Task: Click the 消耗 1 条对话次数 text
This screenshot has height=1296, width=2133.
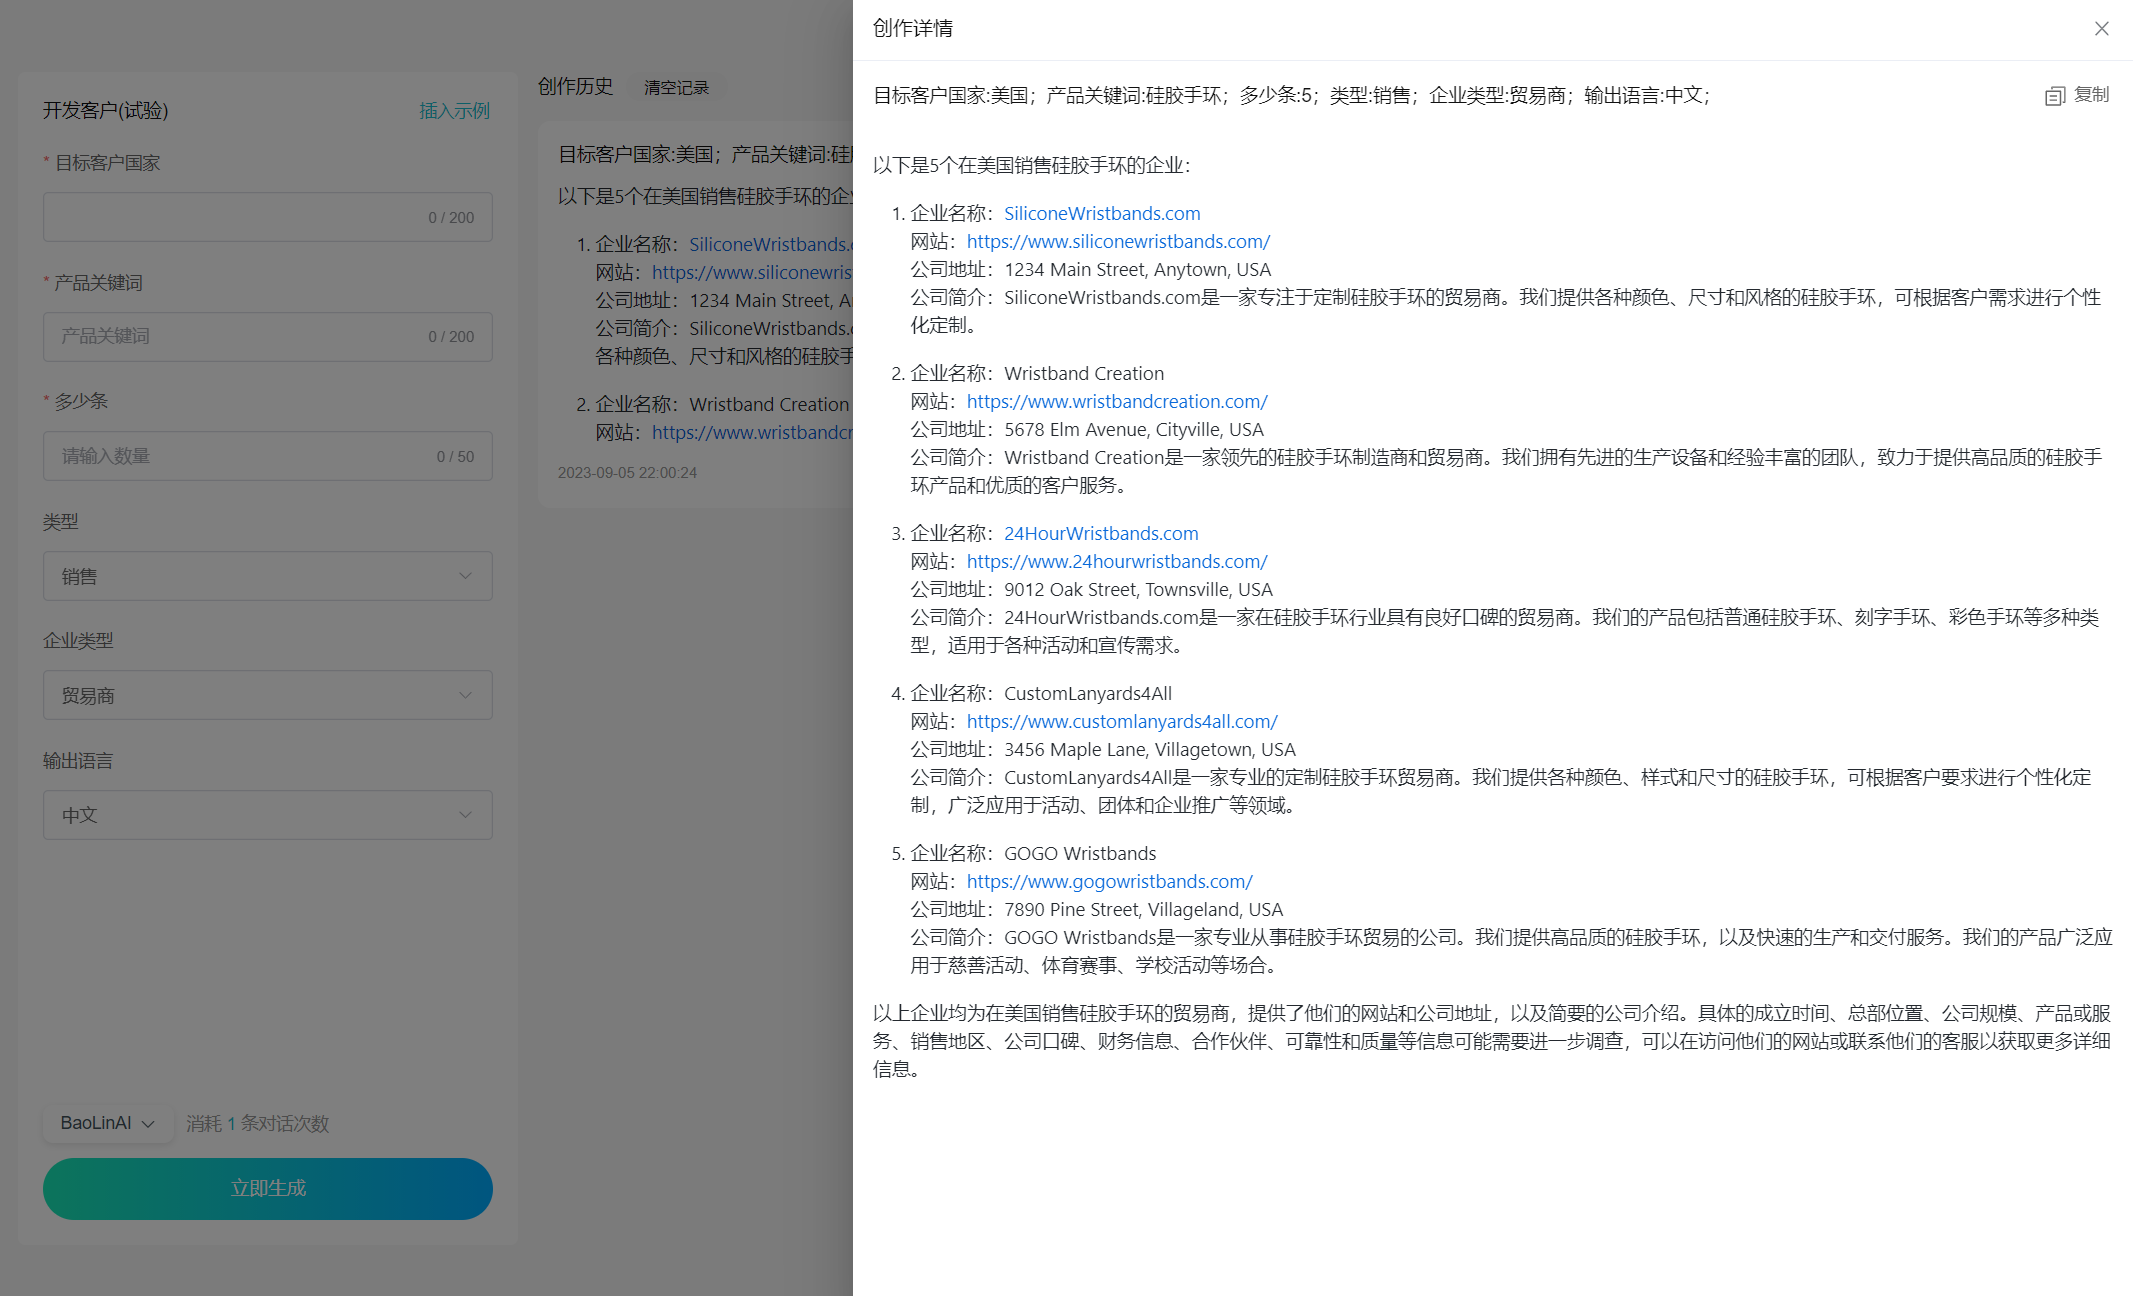Action: [x=257, y=1124]
